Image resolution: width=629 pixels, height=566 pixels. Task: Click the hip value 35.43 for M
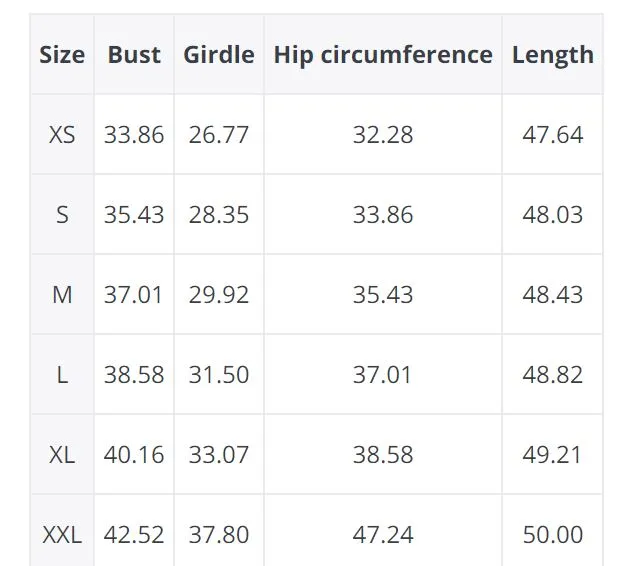(x=383, y=294)
